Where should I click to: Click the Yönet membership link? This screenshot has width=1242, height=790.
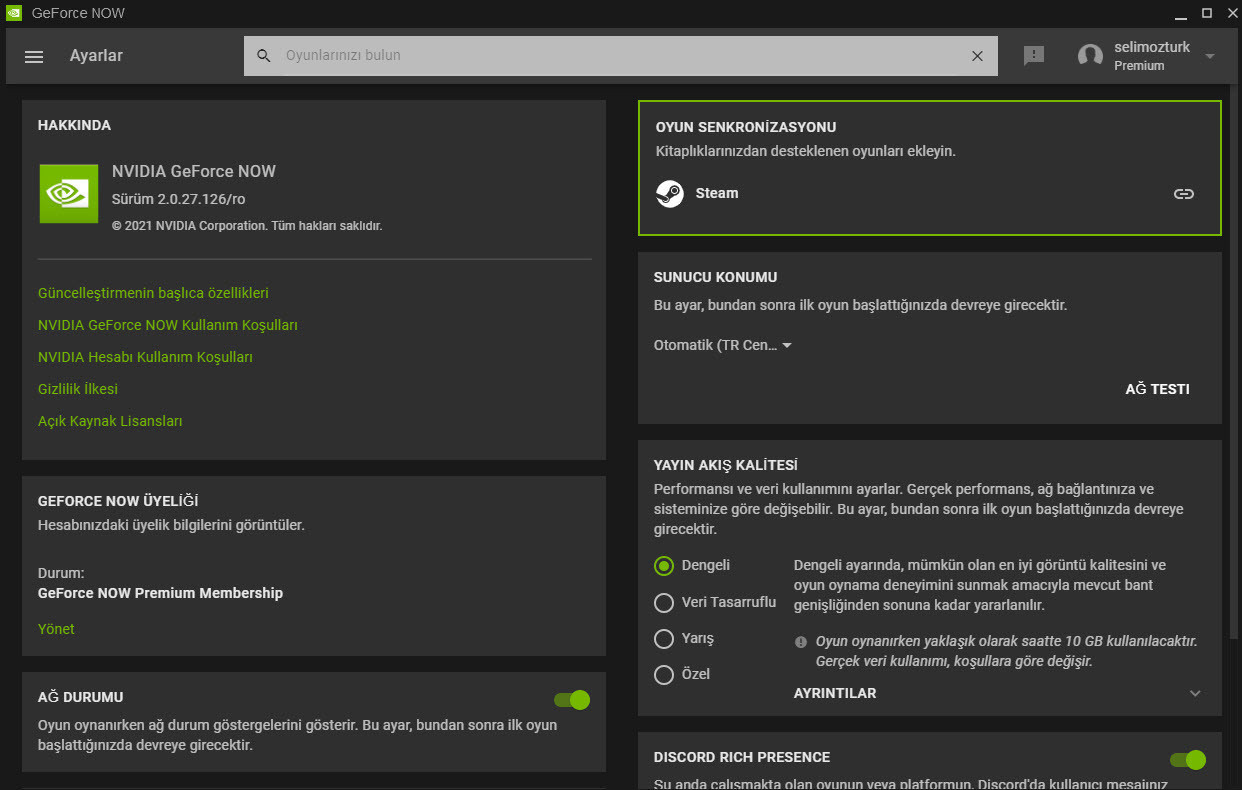tap(56, 628)
